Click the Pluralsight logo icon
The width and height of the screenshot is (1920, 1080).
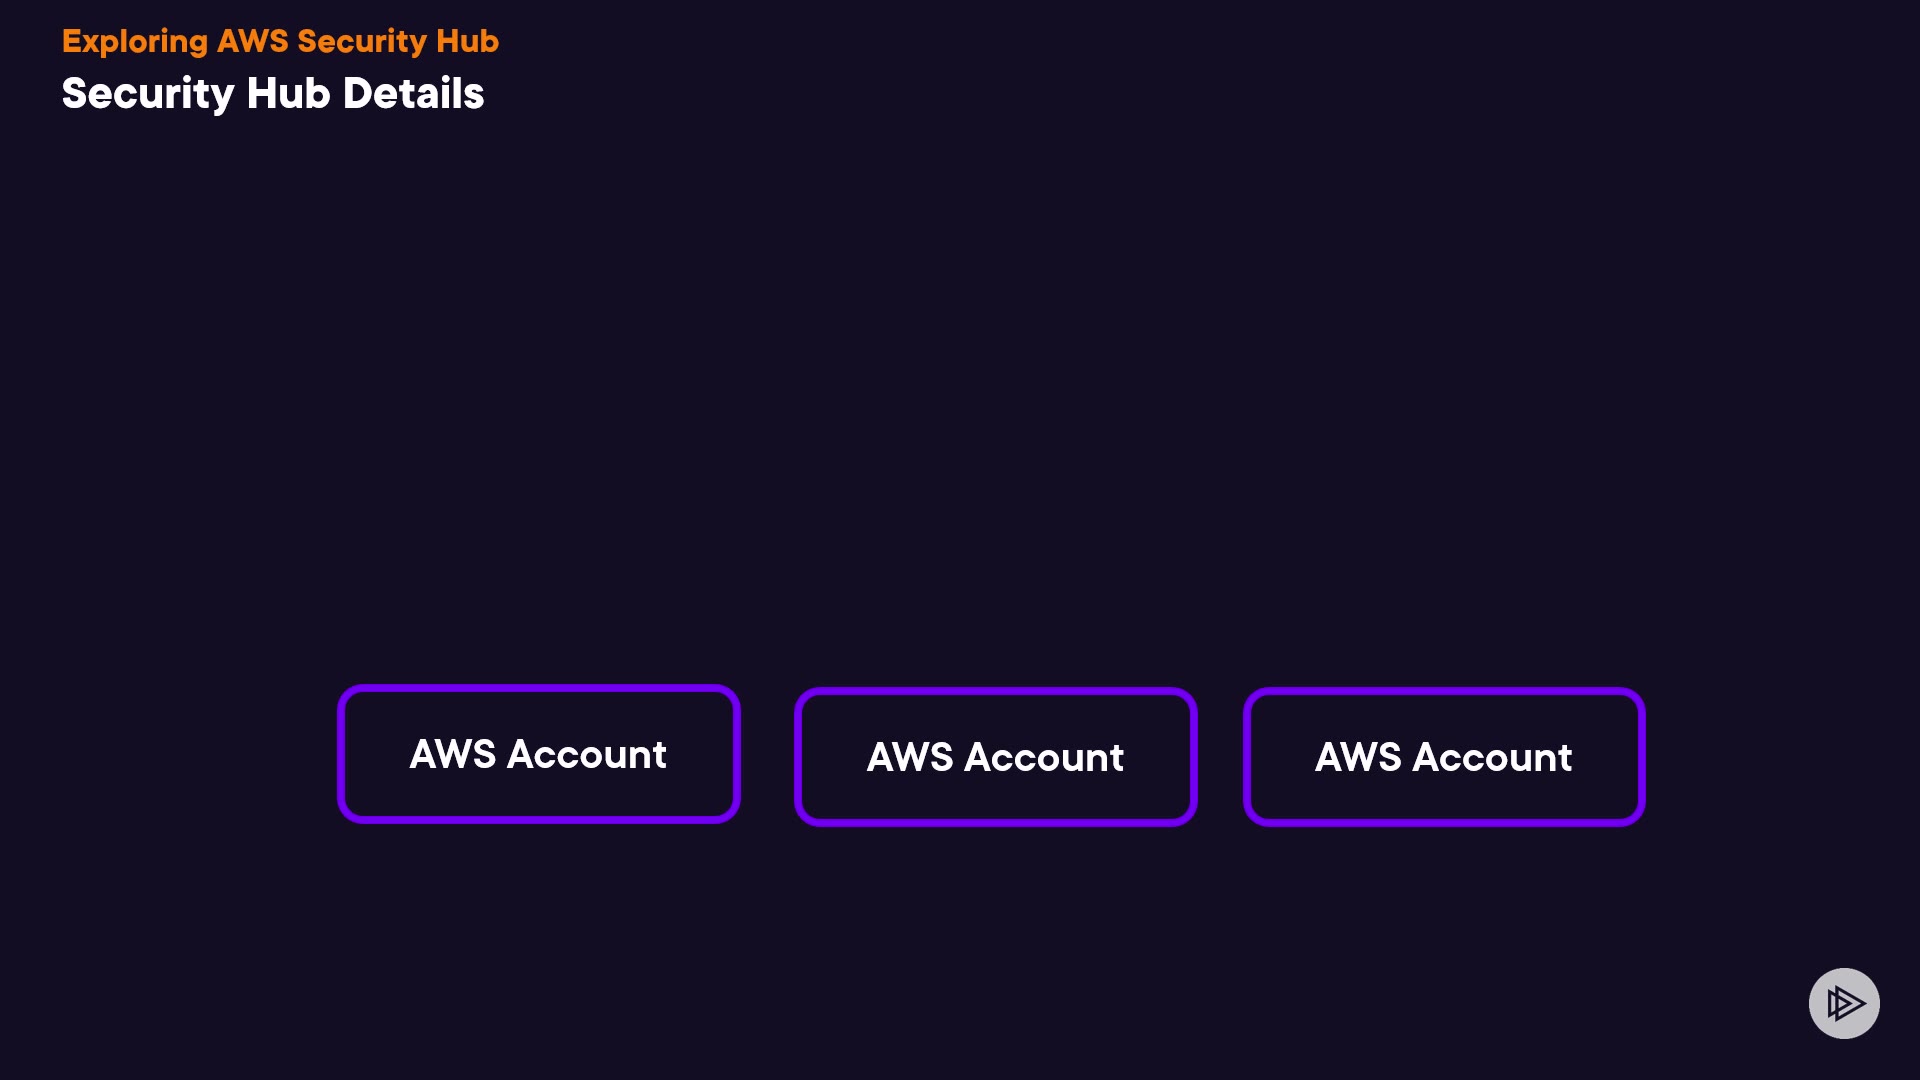tap(1844, 1003)
